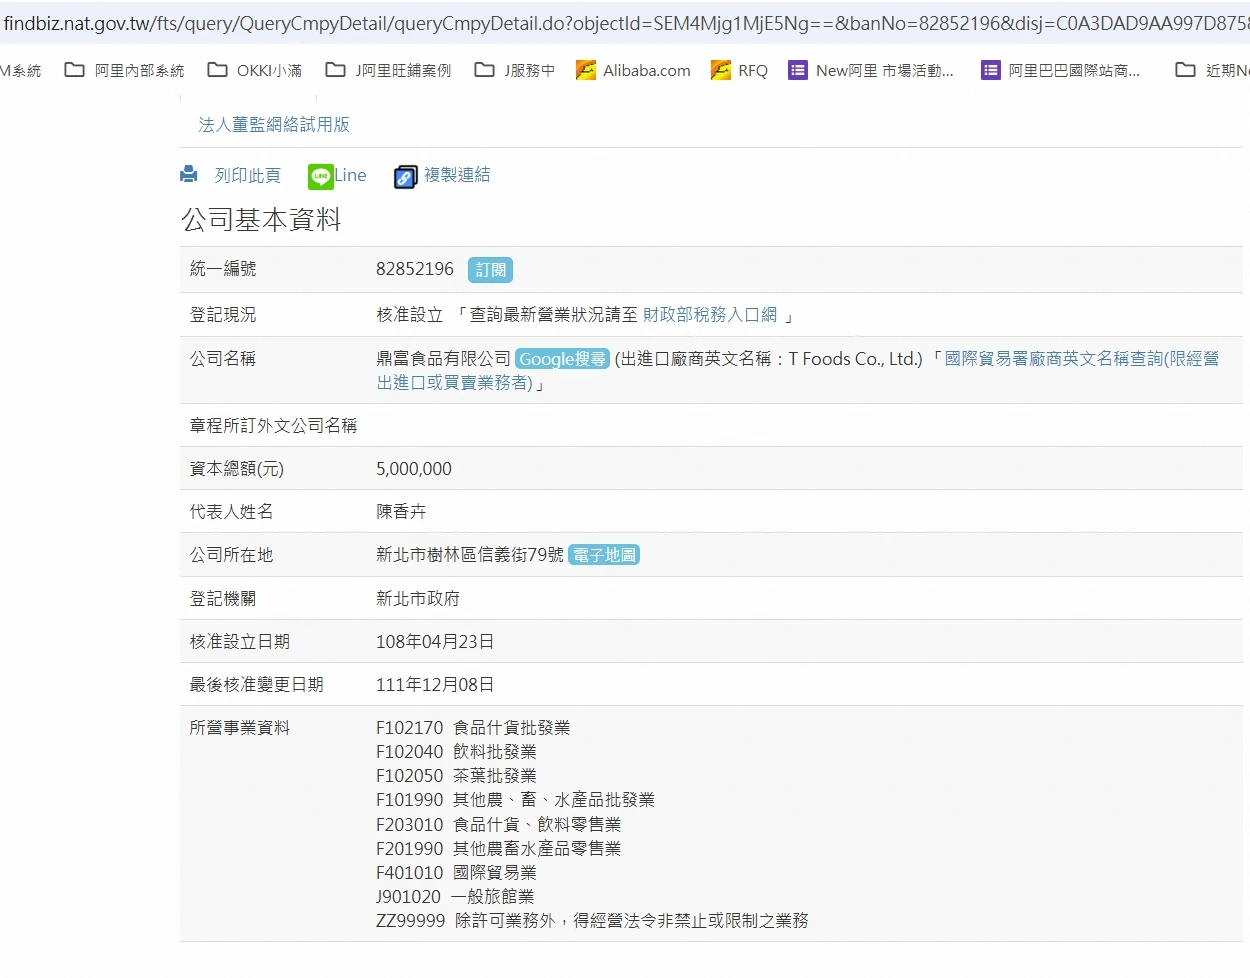Image resolution: width=1250 pixels, height=978 pixels.
Task: Open the Alibaba.com bookmark icon
Action: pos(586,70)
